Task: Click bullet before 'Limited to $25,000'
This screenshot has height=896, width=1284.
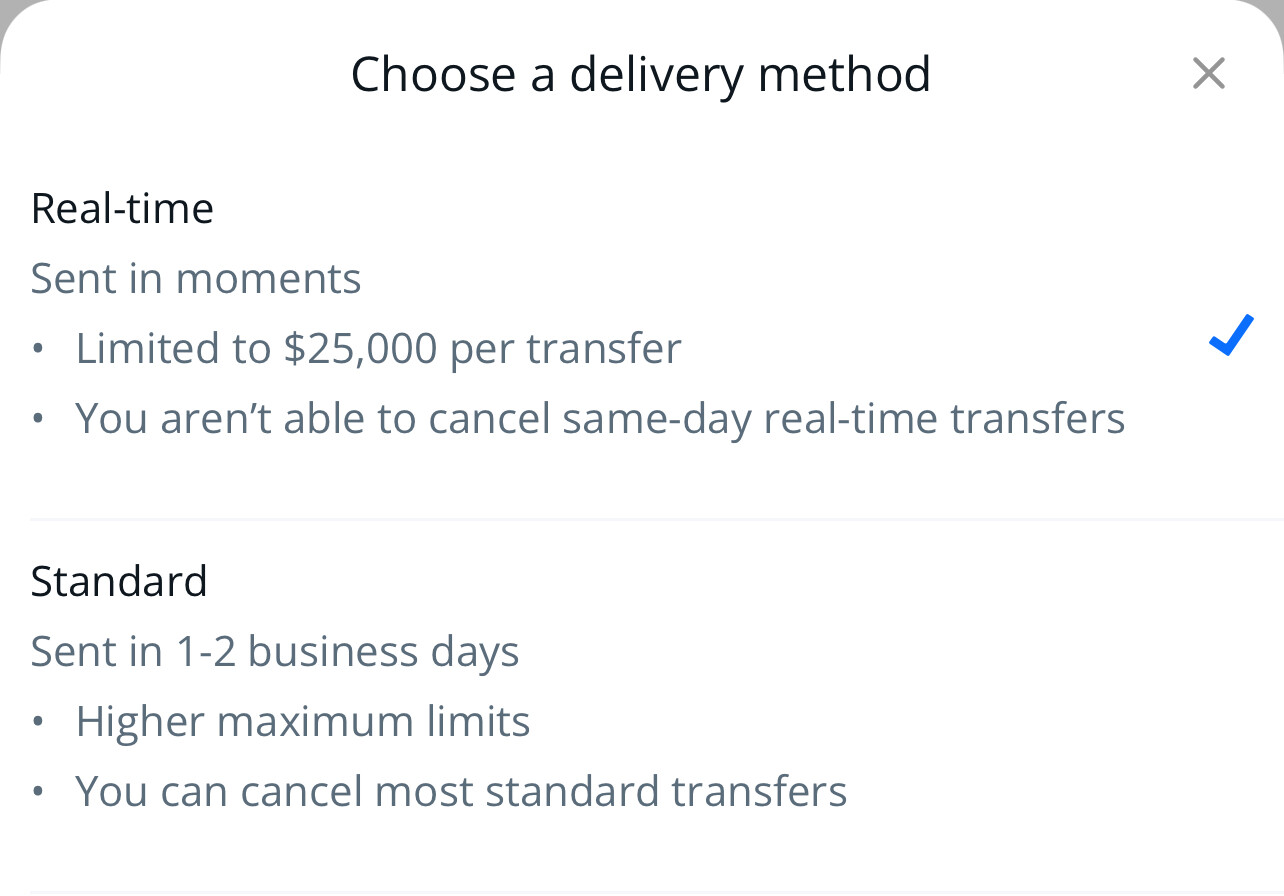Action: [38, 349]
